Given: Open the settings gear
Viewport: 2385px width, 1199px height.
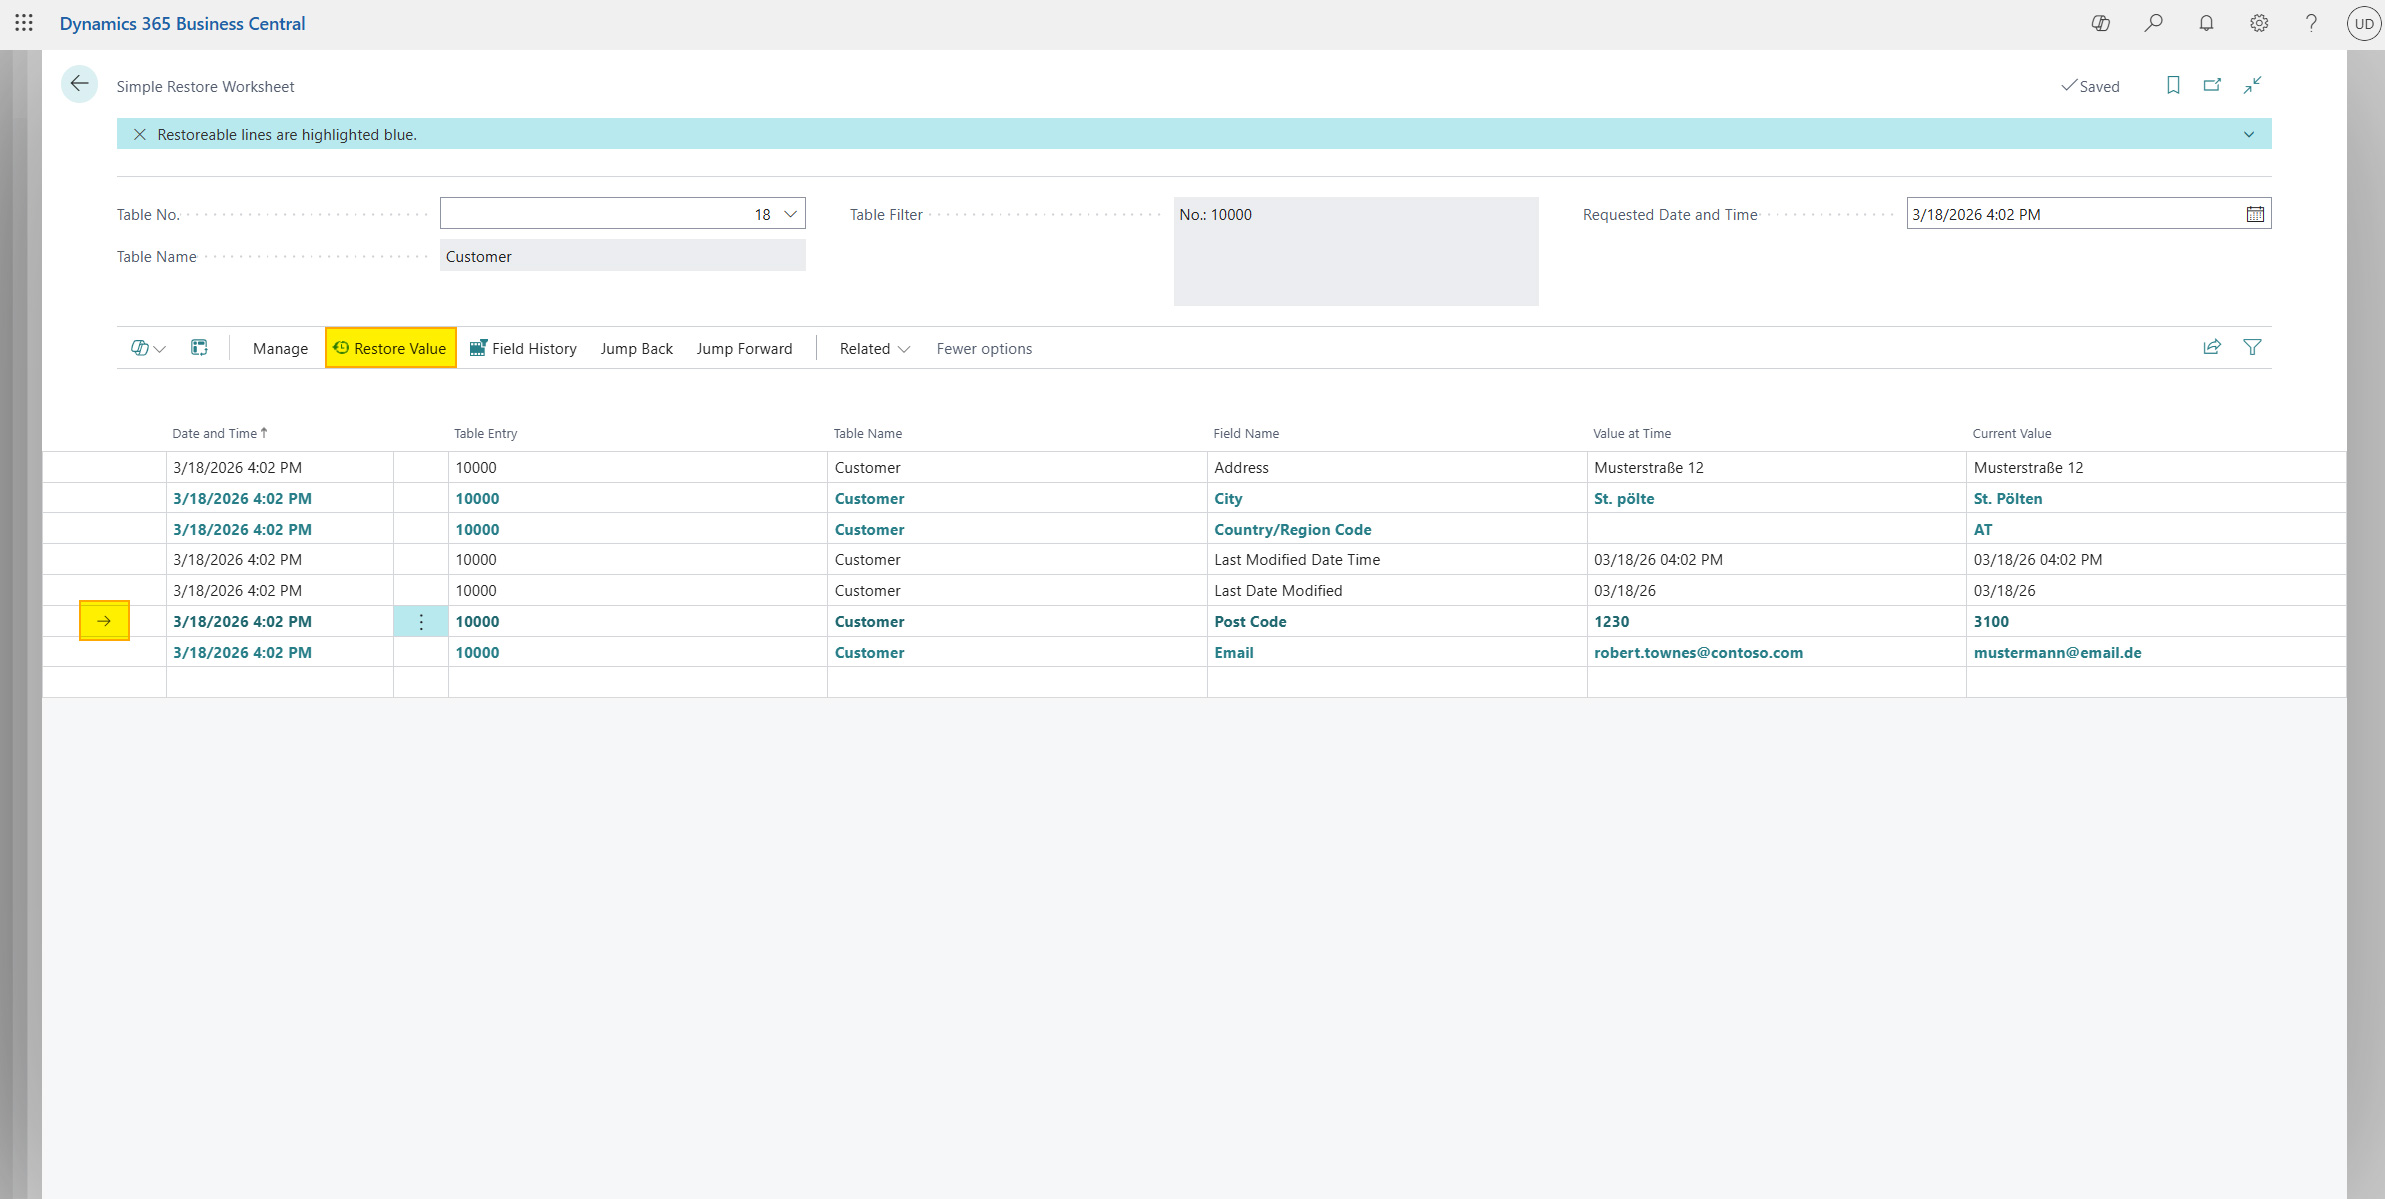Looking at the screenshot, I should tap(2258, 23).
